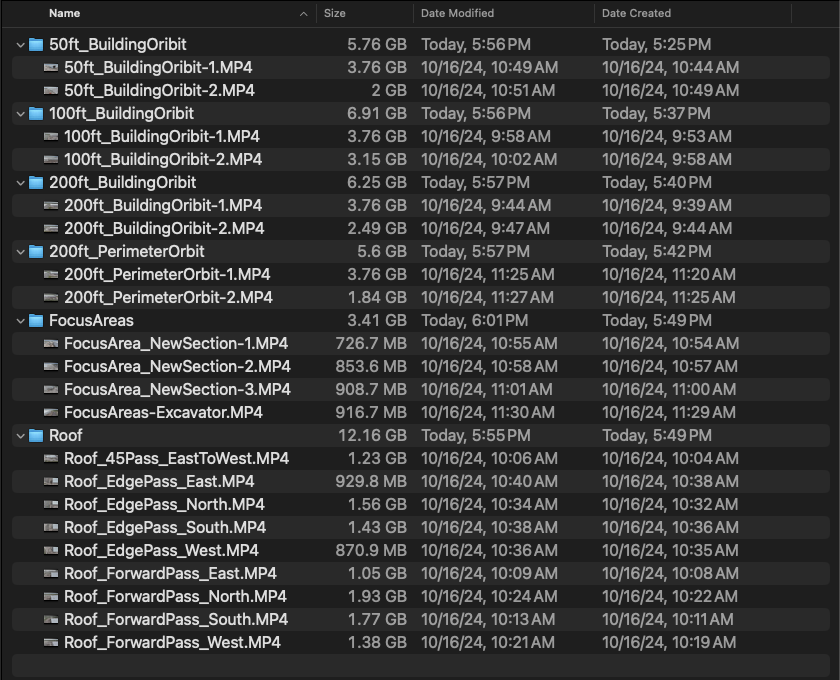Click the 100ft_BuildingOribit folder icon
Viewport: 840px width, 680px height.
point(38,113)
